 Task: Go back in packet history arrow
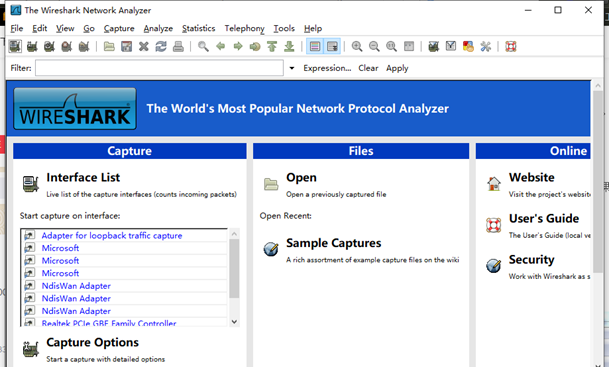coord(221,47)
